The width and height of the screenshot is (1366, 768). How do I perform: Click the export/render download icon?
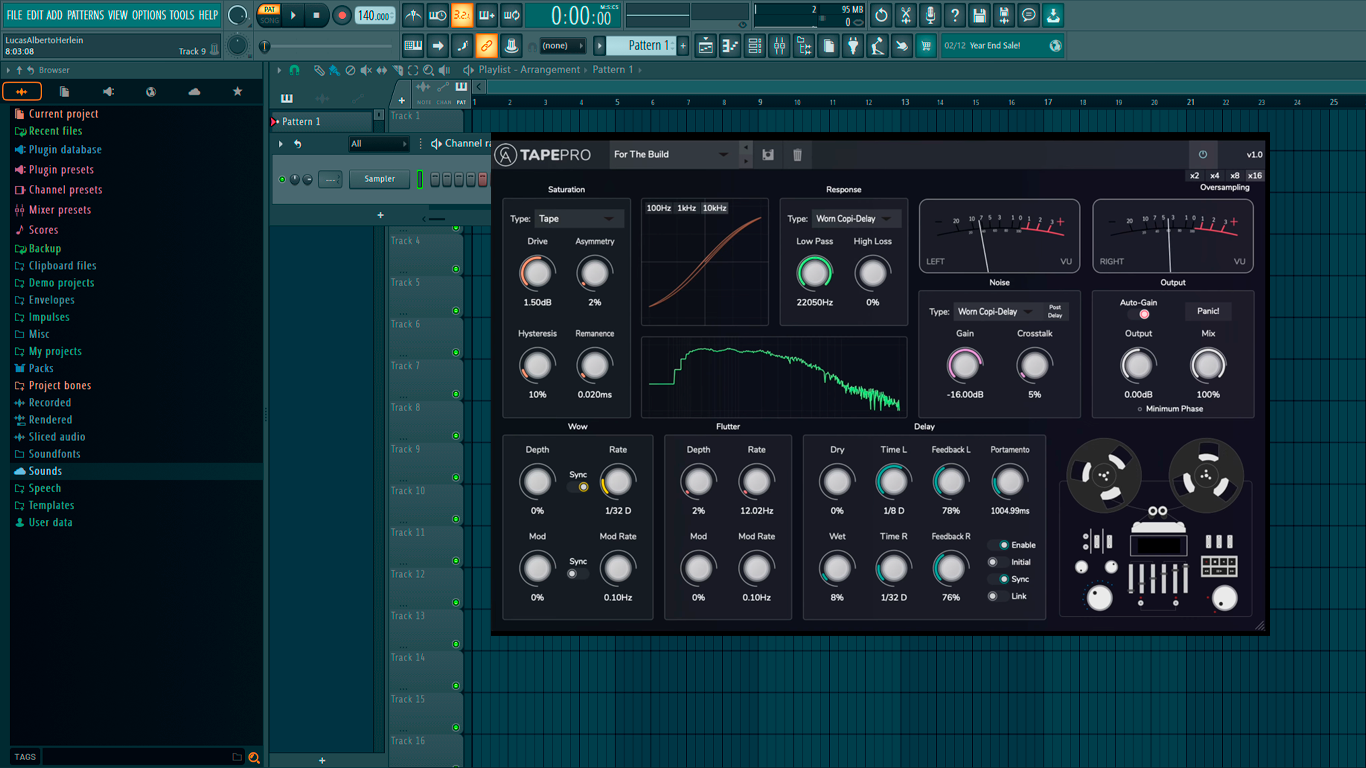[x=1053, y=15]
